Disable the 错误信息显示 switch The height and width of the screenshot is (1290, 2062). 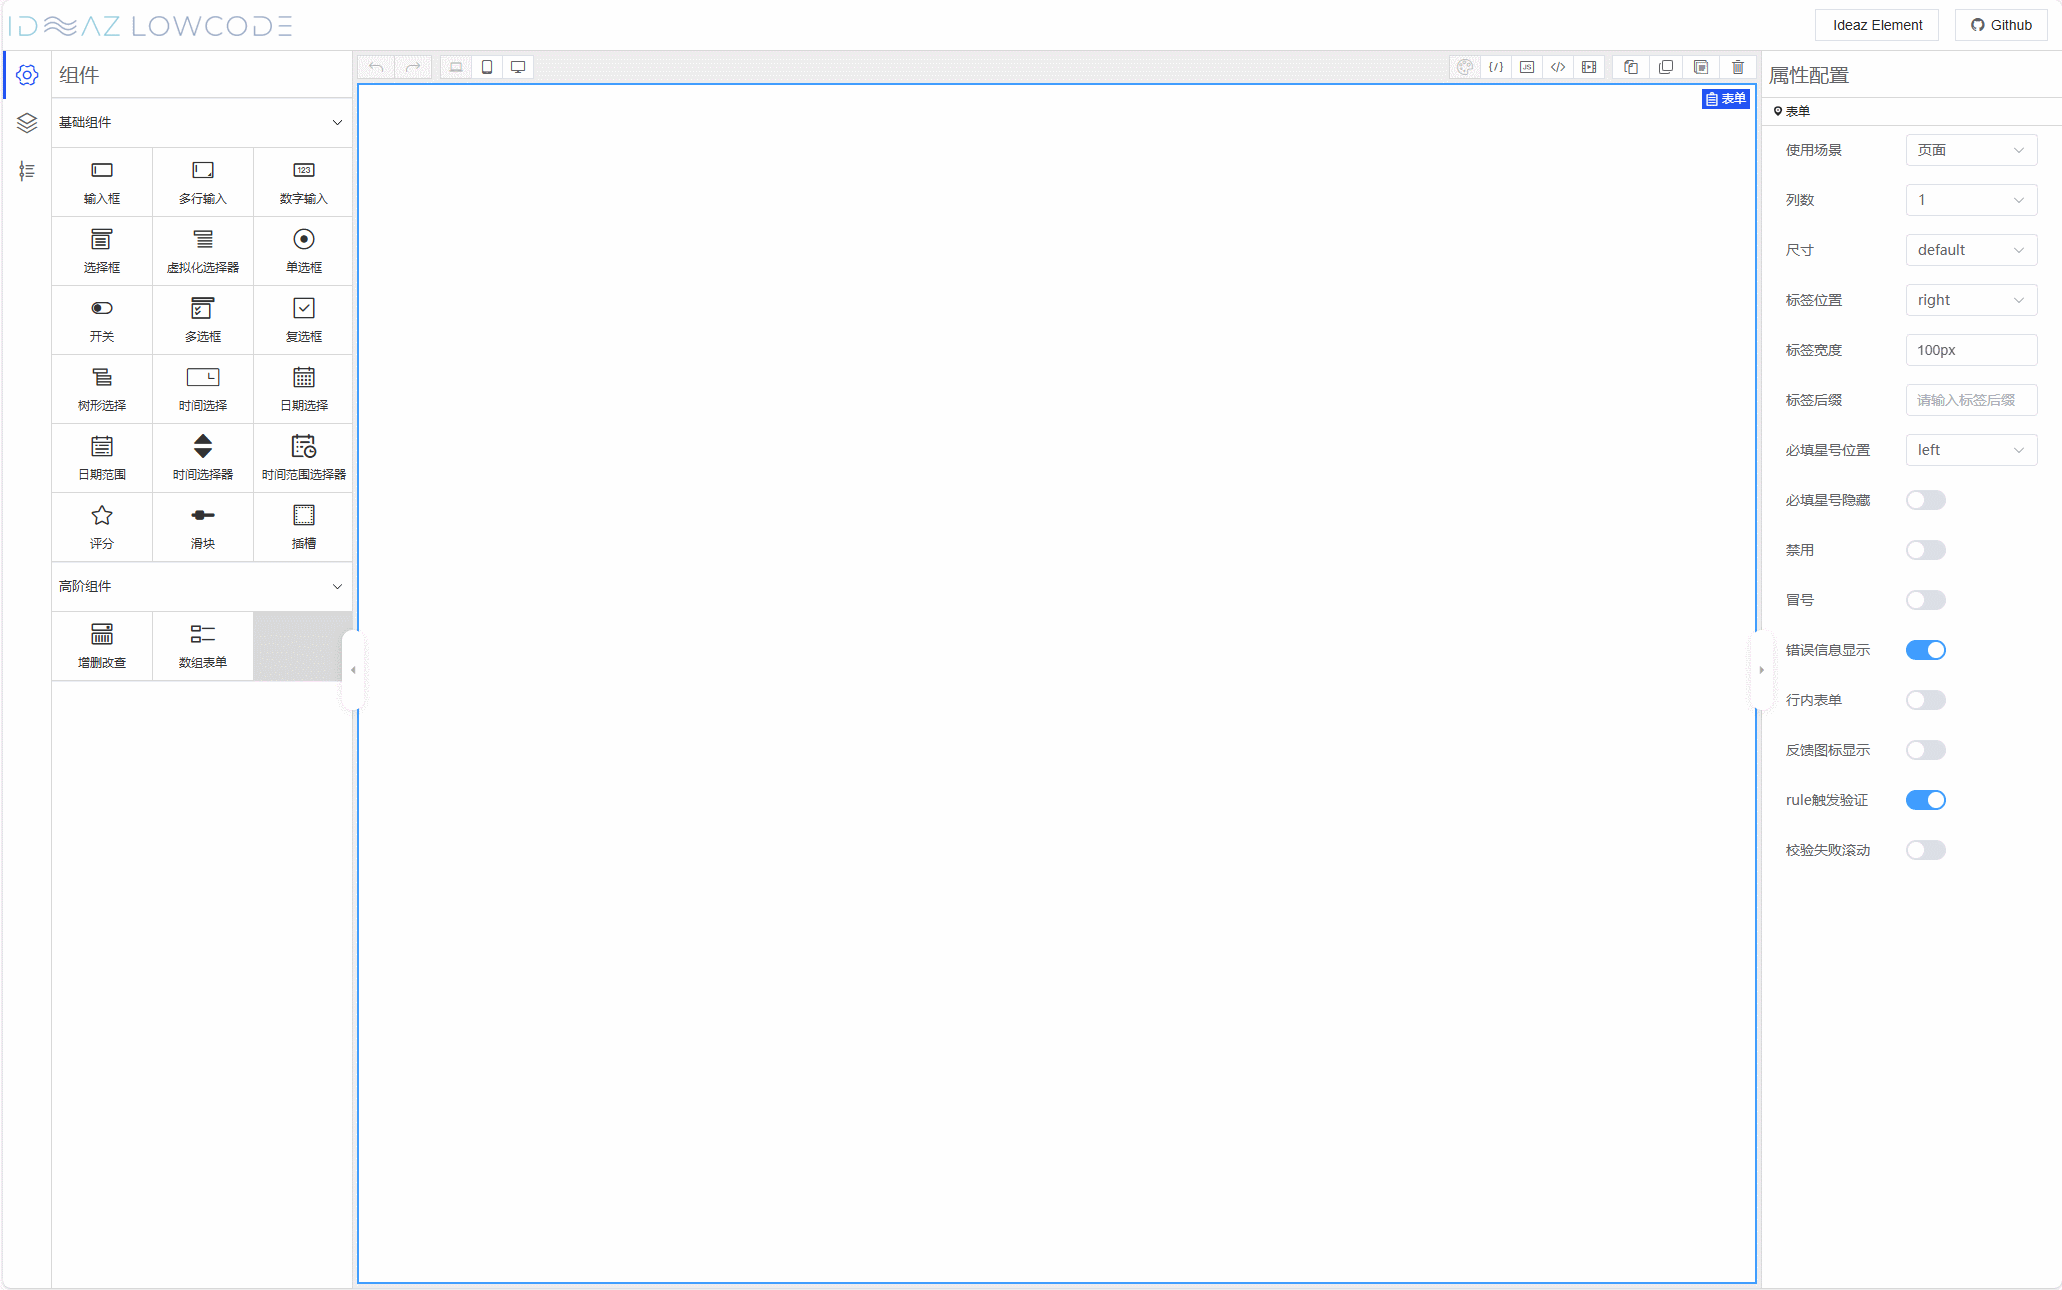point(1925,650)
